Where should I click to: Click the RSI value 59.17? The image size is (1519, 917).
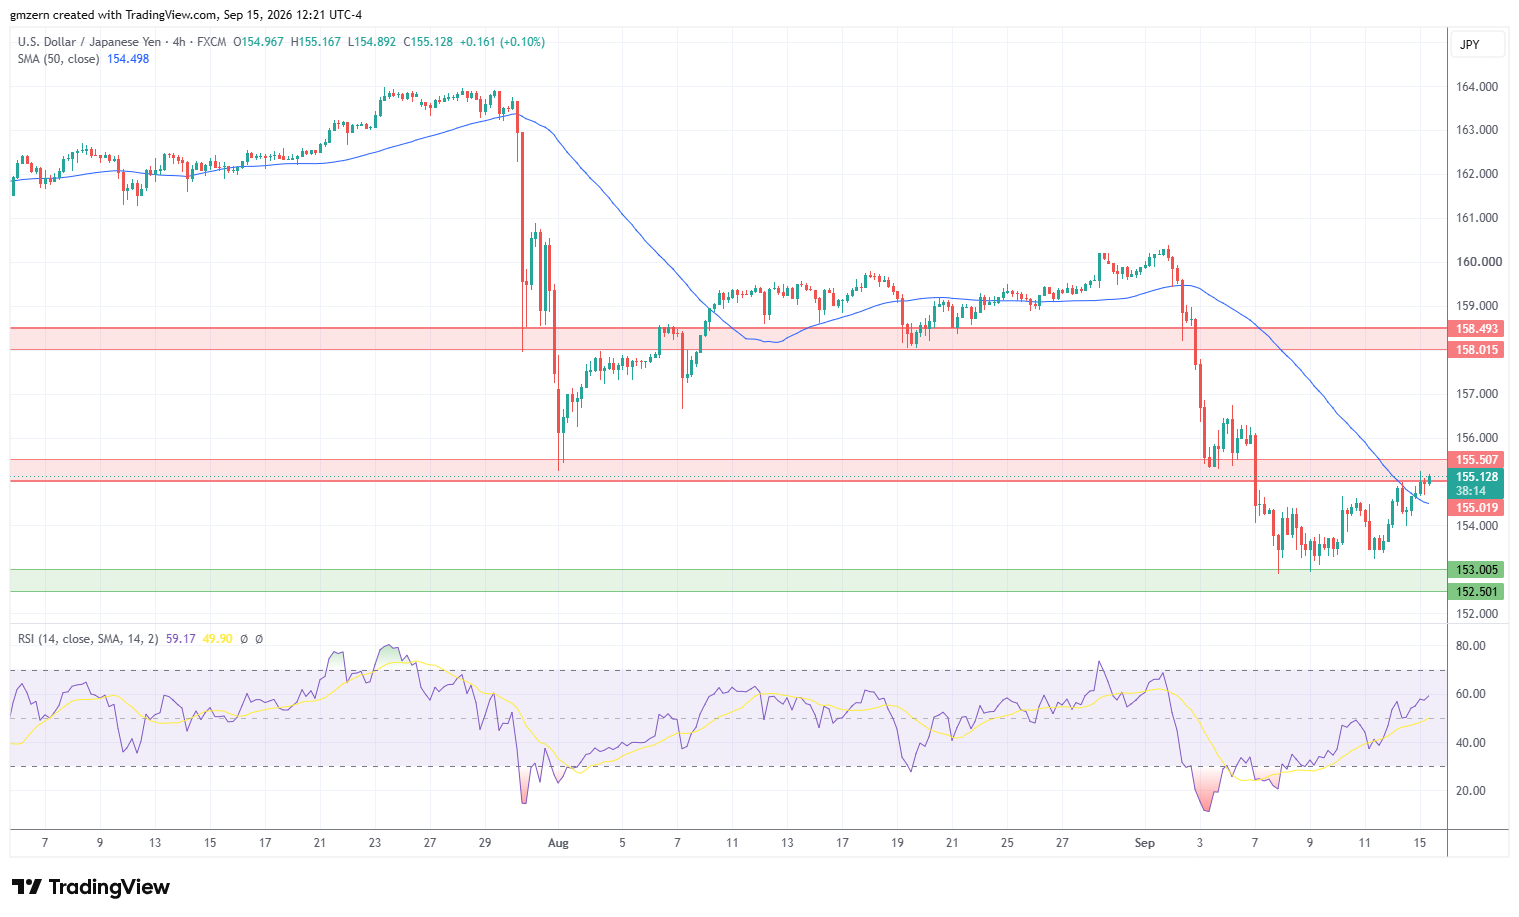181,639
